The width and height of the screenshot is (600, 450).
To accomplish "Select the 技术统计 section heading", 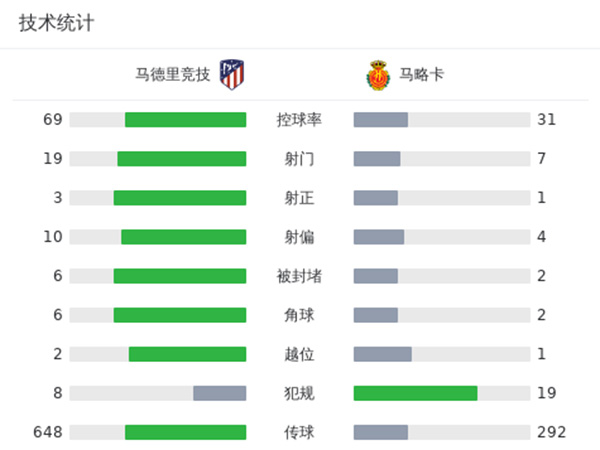I will 56,23.
